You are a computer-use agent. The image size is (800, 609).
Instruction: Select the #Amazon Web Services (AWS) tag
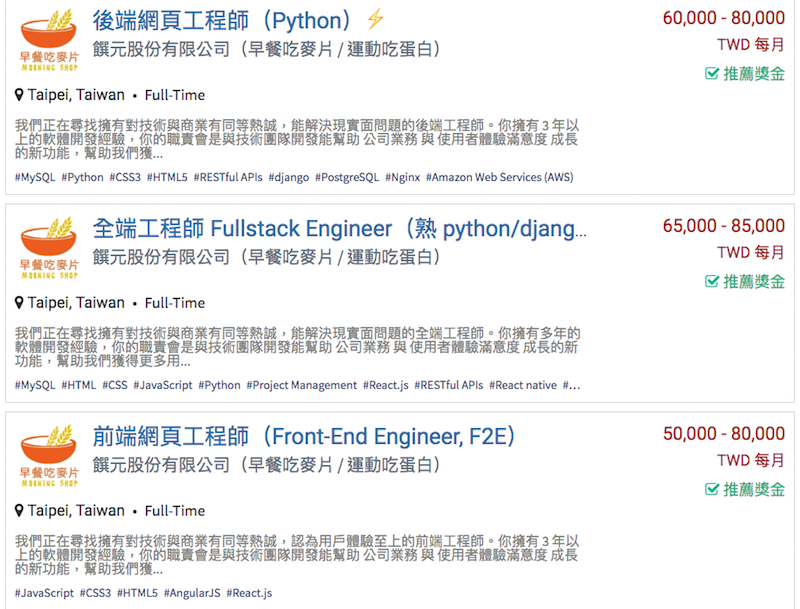(x=499, y=177)
